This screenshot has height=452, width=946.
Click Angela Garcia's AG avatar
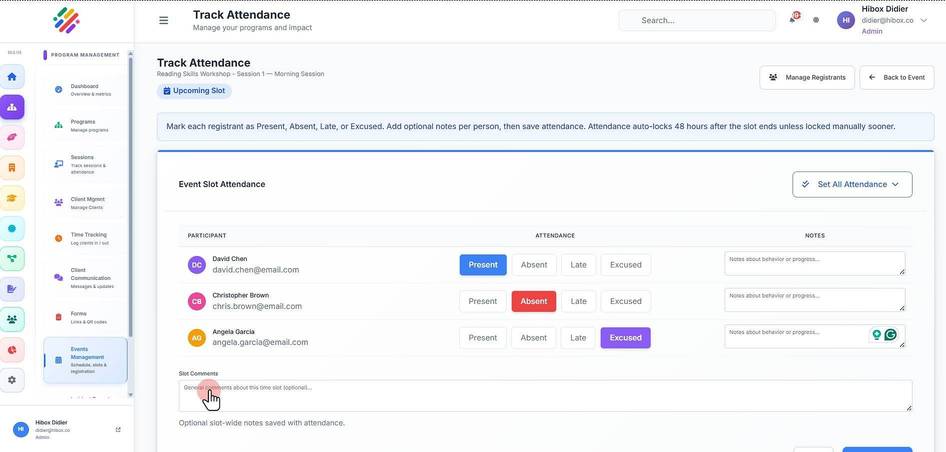pos(197,337)
